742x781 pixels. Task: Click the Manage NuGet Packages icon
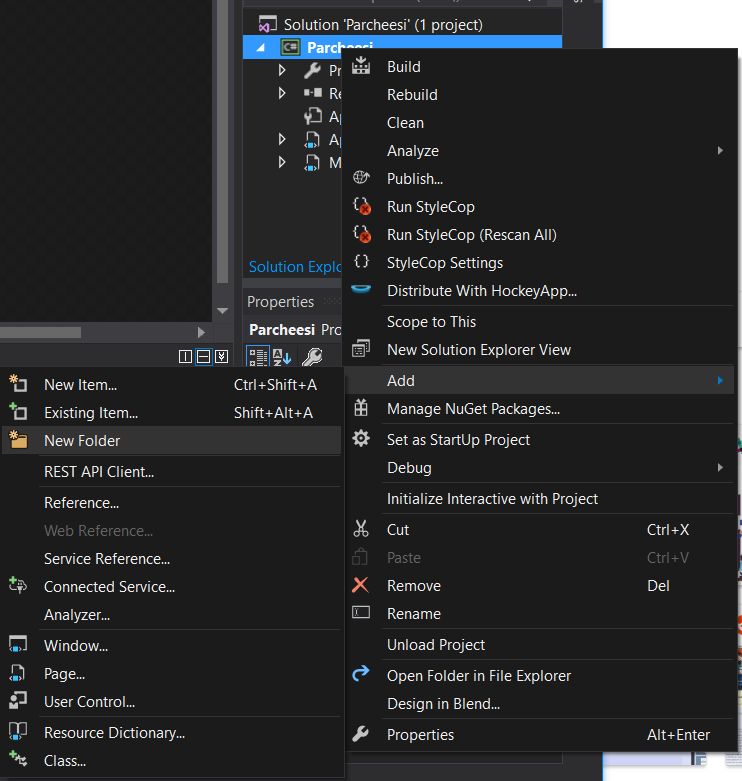click(x=362, y=409)
